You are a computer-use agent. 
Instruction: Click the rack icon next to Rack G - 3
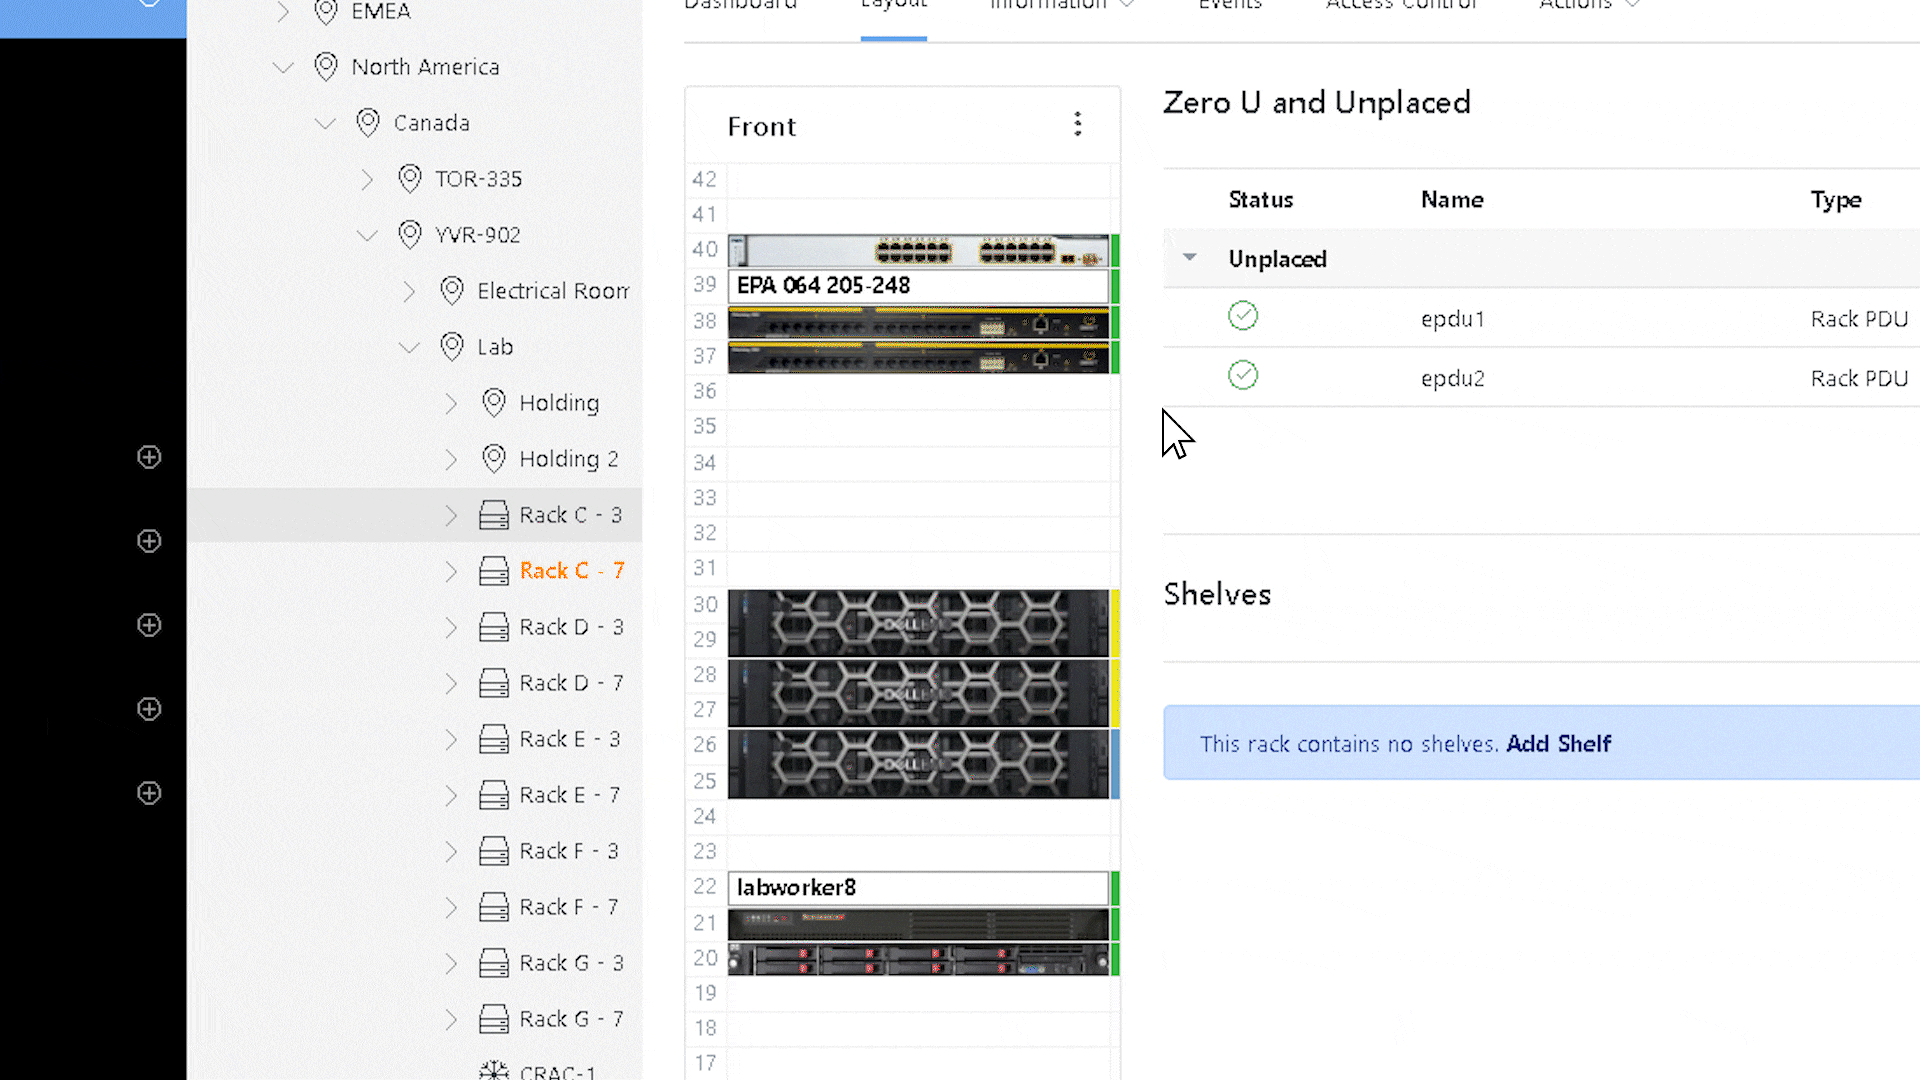coord(493,962)
